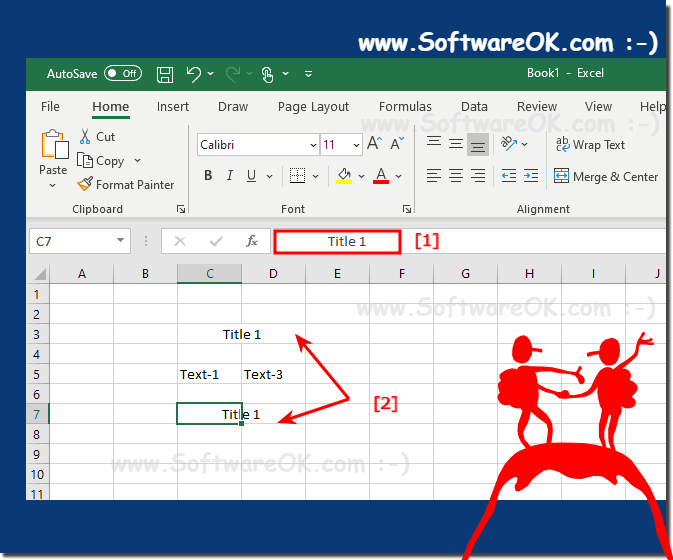Switch to the Data tab
The image size is (673, 560).
point(474,106)
